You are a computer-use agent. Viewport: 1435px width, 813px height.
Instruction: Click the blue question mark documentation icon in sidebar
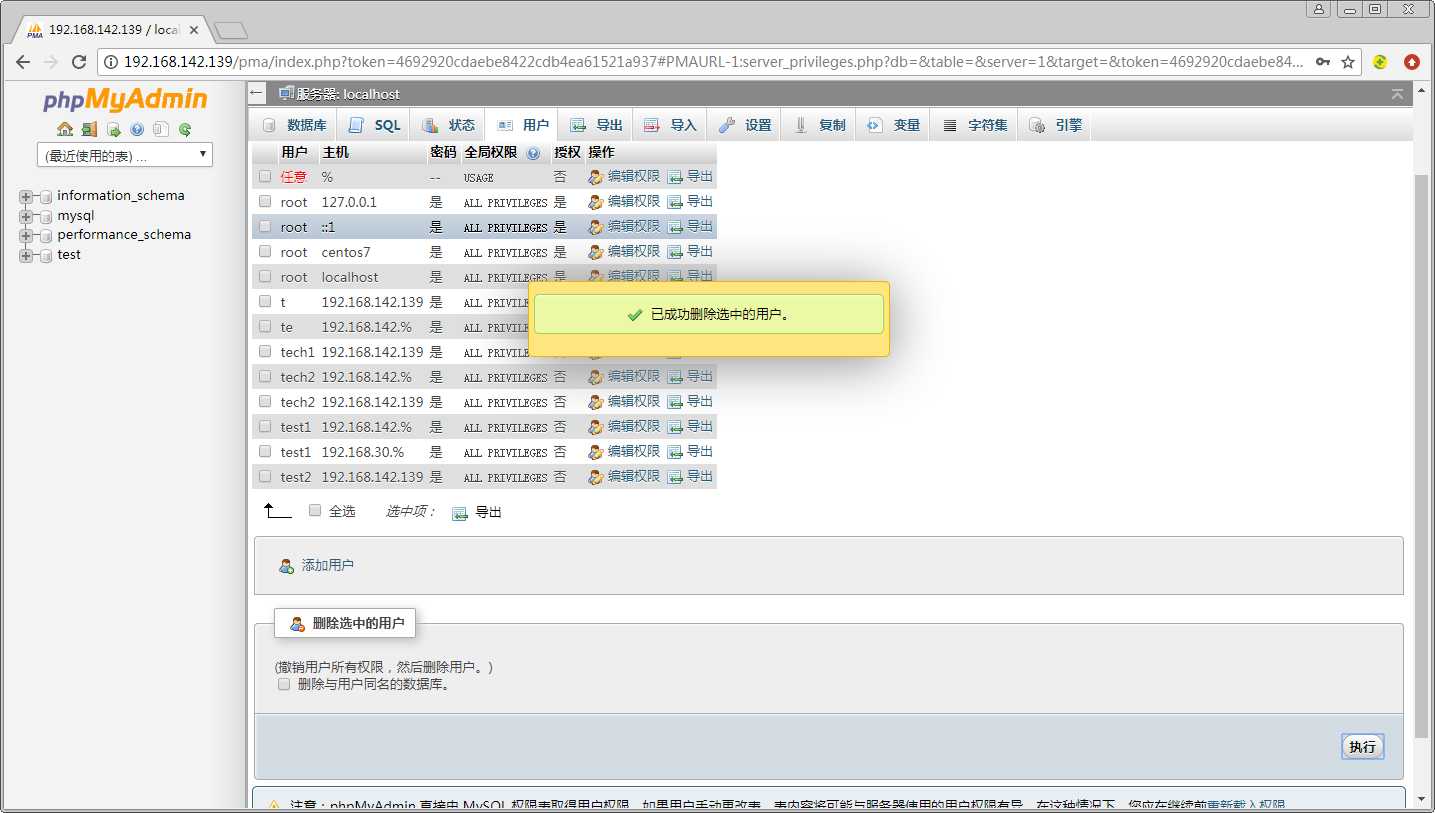pyautogui.click(x=137, y=129)
